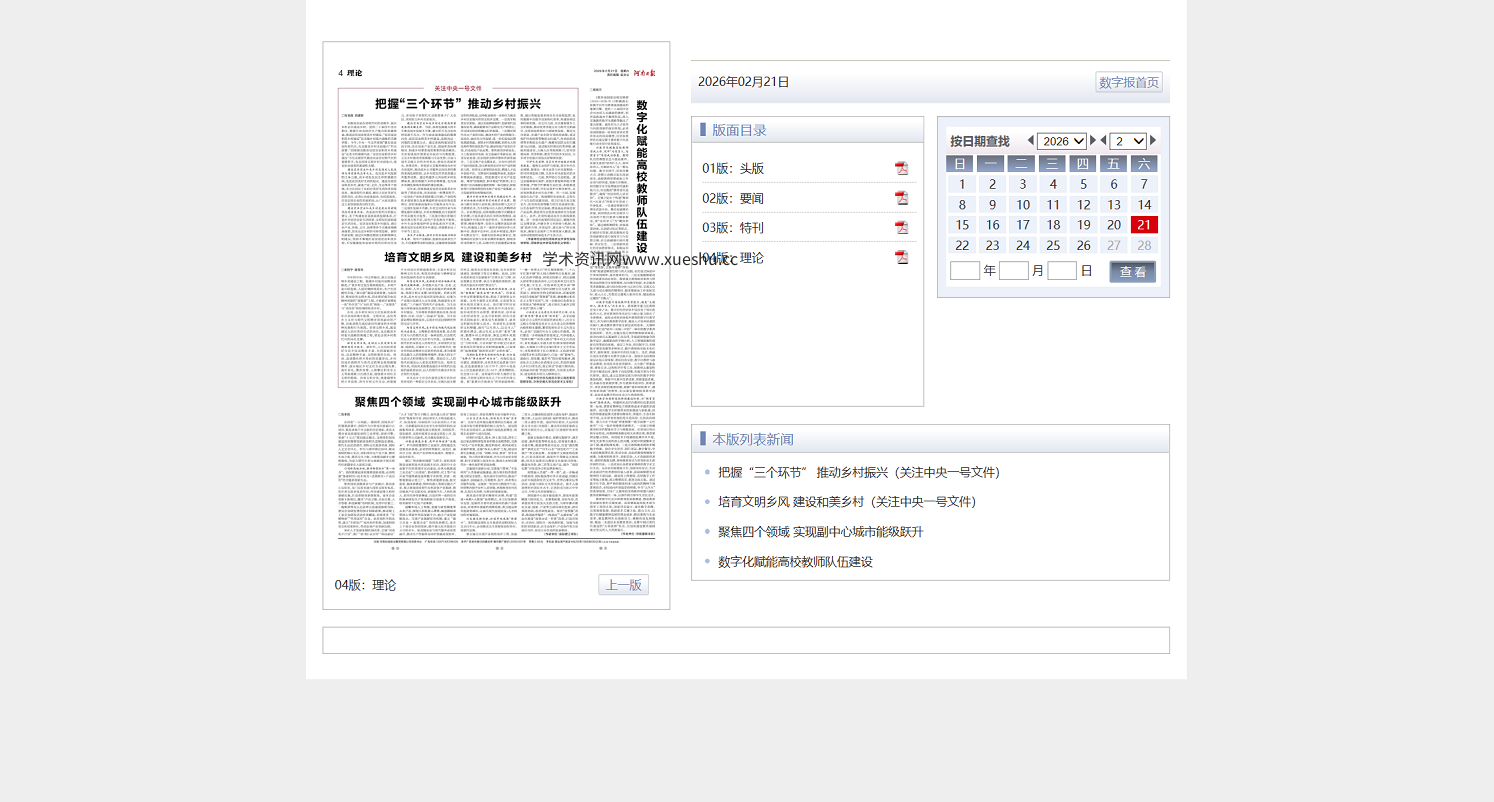1494x802 pixels.
Task: Go to previous year with left arrow
Action: [1031, 141]
